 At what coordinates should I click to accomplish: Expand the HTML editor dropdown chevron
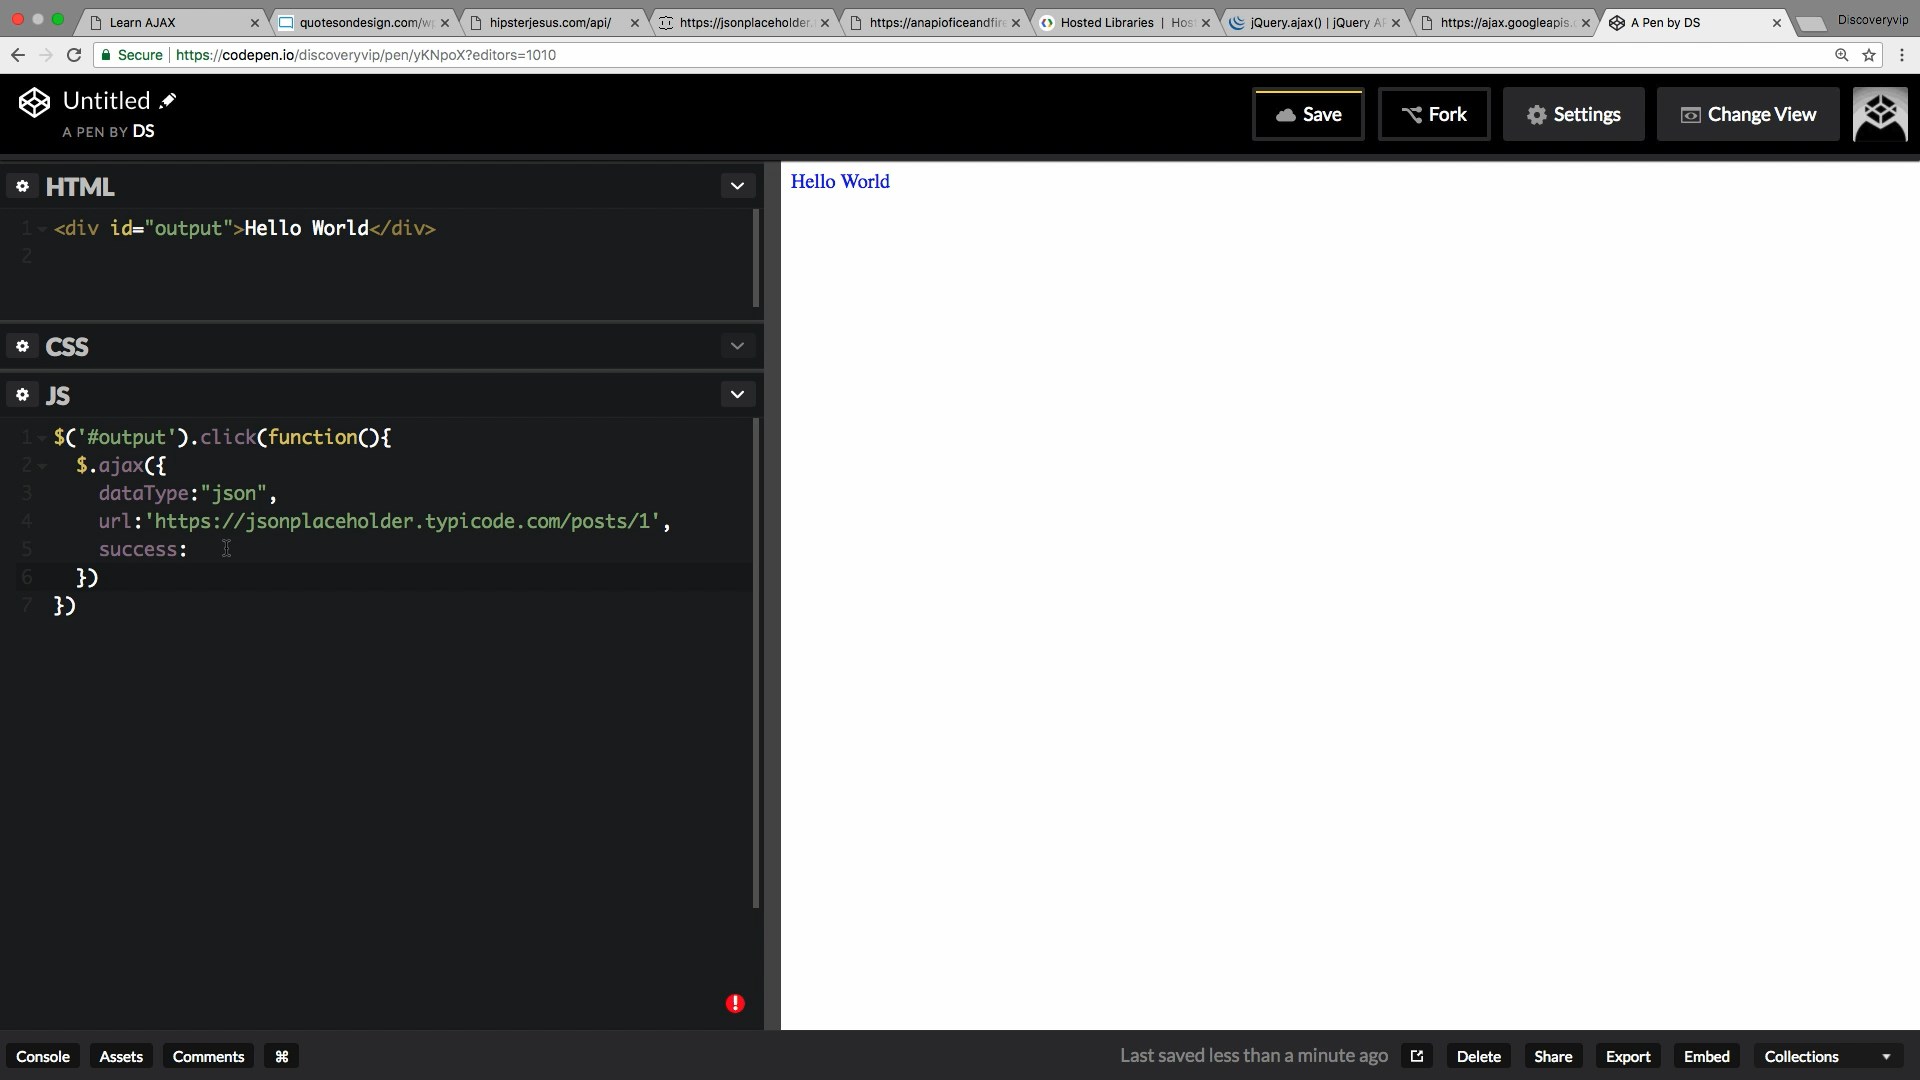click(x=737, y=186)
